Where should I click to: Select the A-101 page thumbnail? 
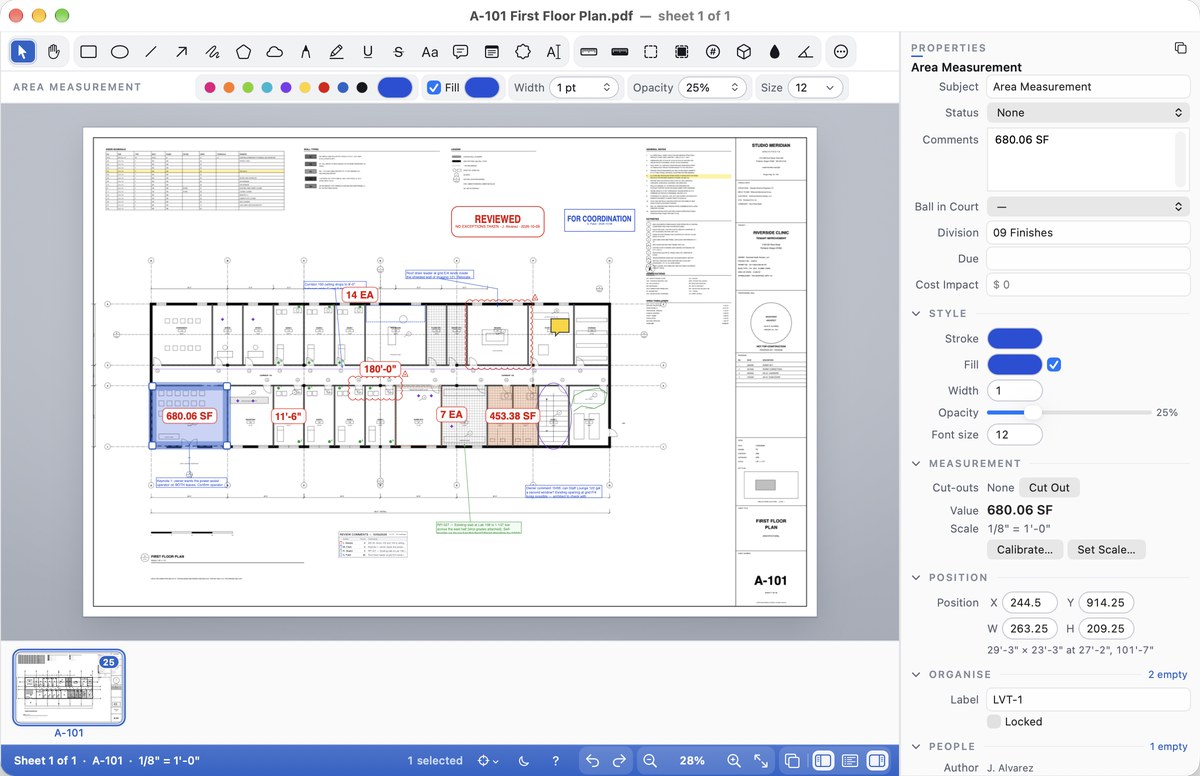[69, 687]
